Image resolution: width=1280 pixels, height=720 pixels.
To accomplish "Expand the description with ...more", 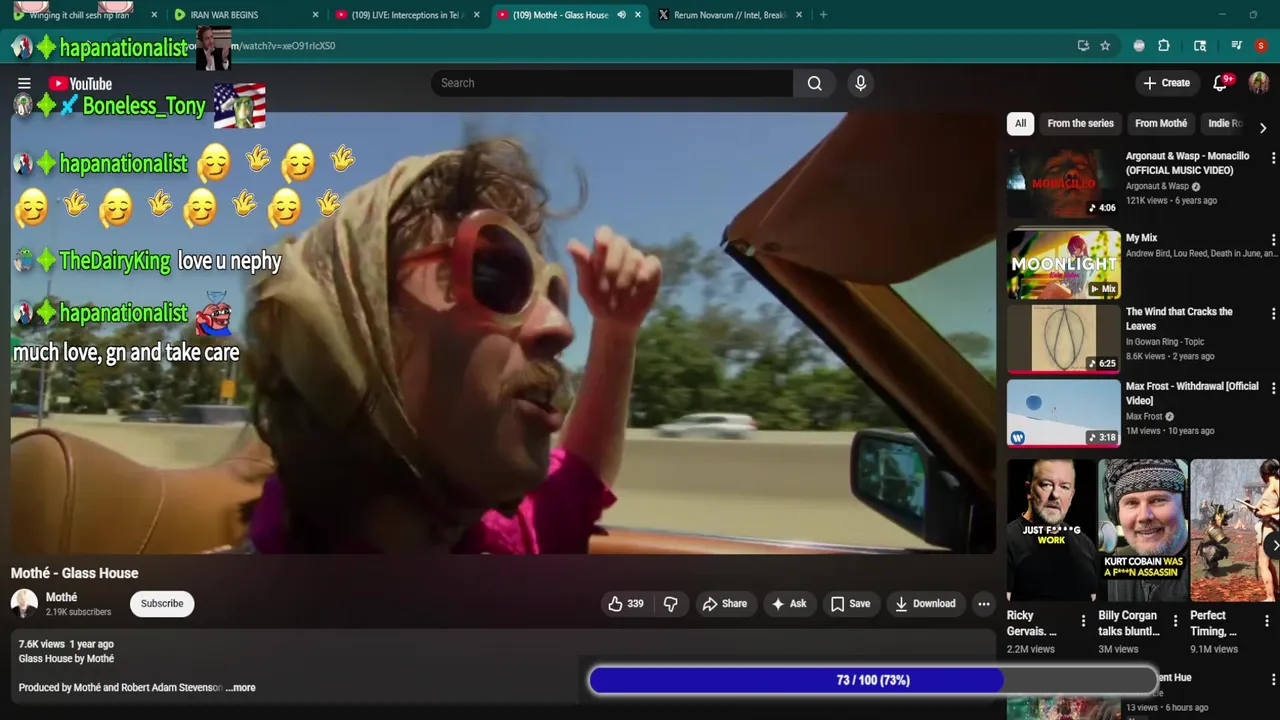I will click(x=240, y=688).
